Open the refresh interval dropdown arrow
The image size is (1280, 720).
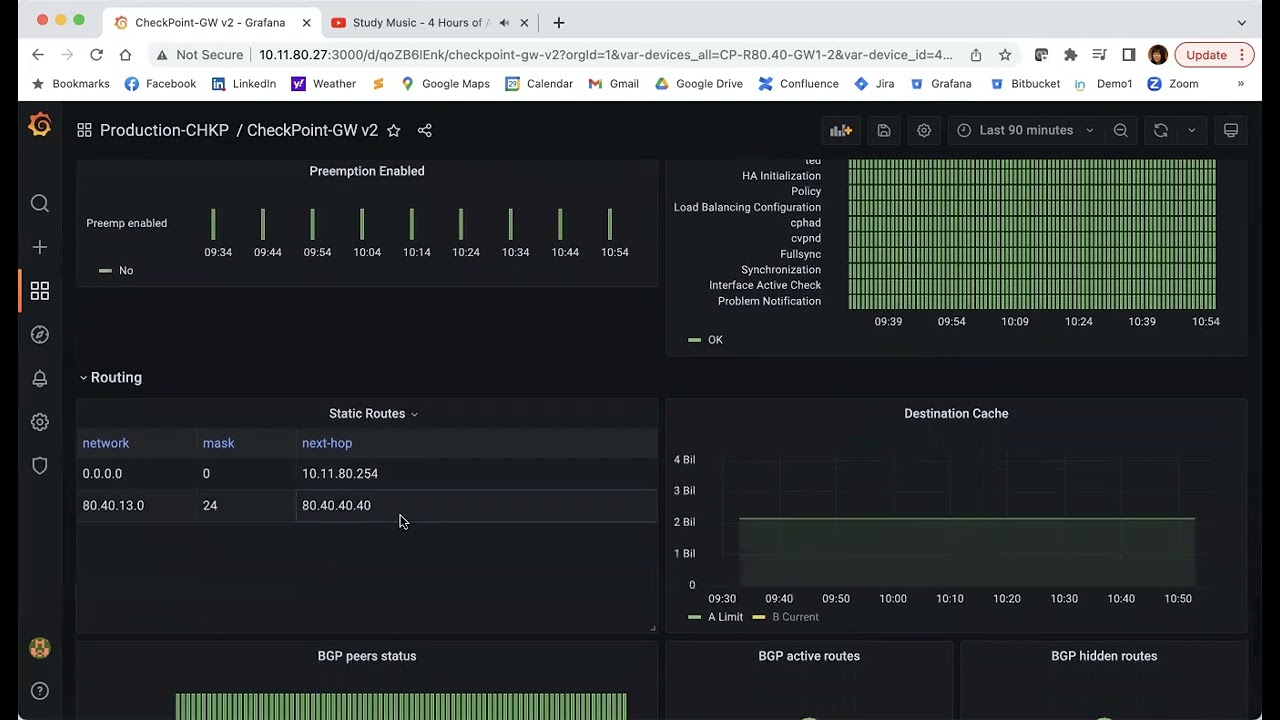pyautogui.click(x=1191, y=130)
